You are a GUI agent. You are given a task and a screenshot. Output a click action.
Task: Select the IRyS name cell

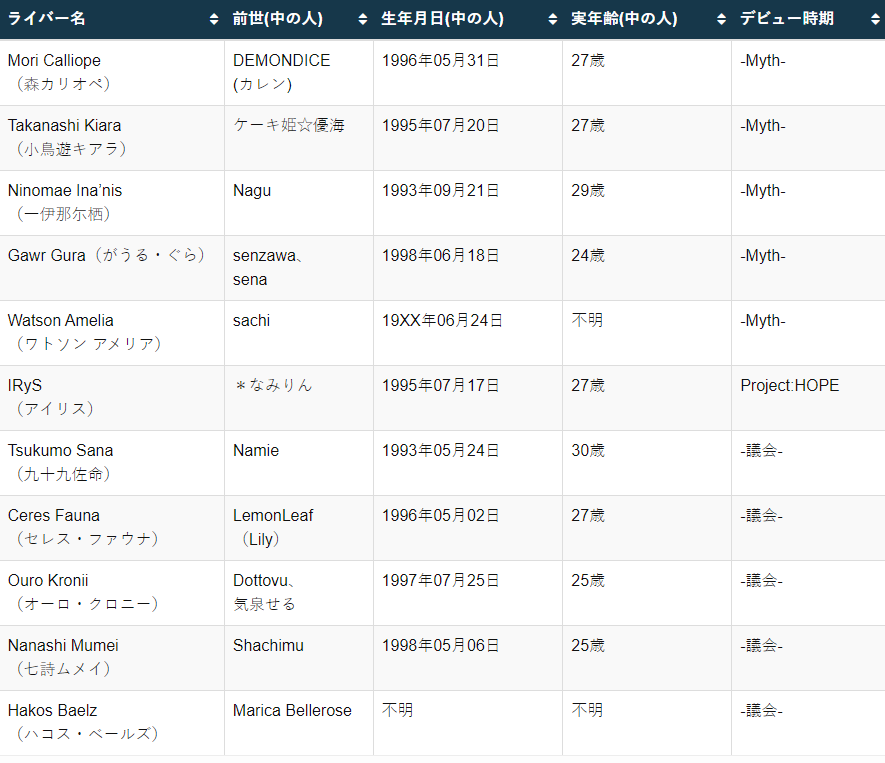pos(112,397)
